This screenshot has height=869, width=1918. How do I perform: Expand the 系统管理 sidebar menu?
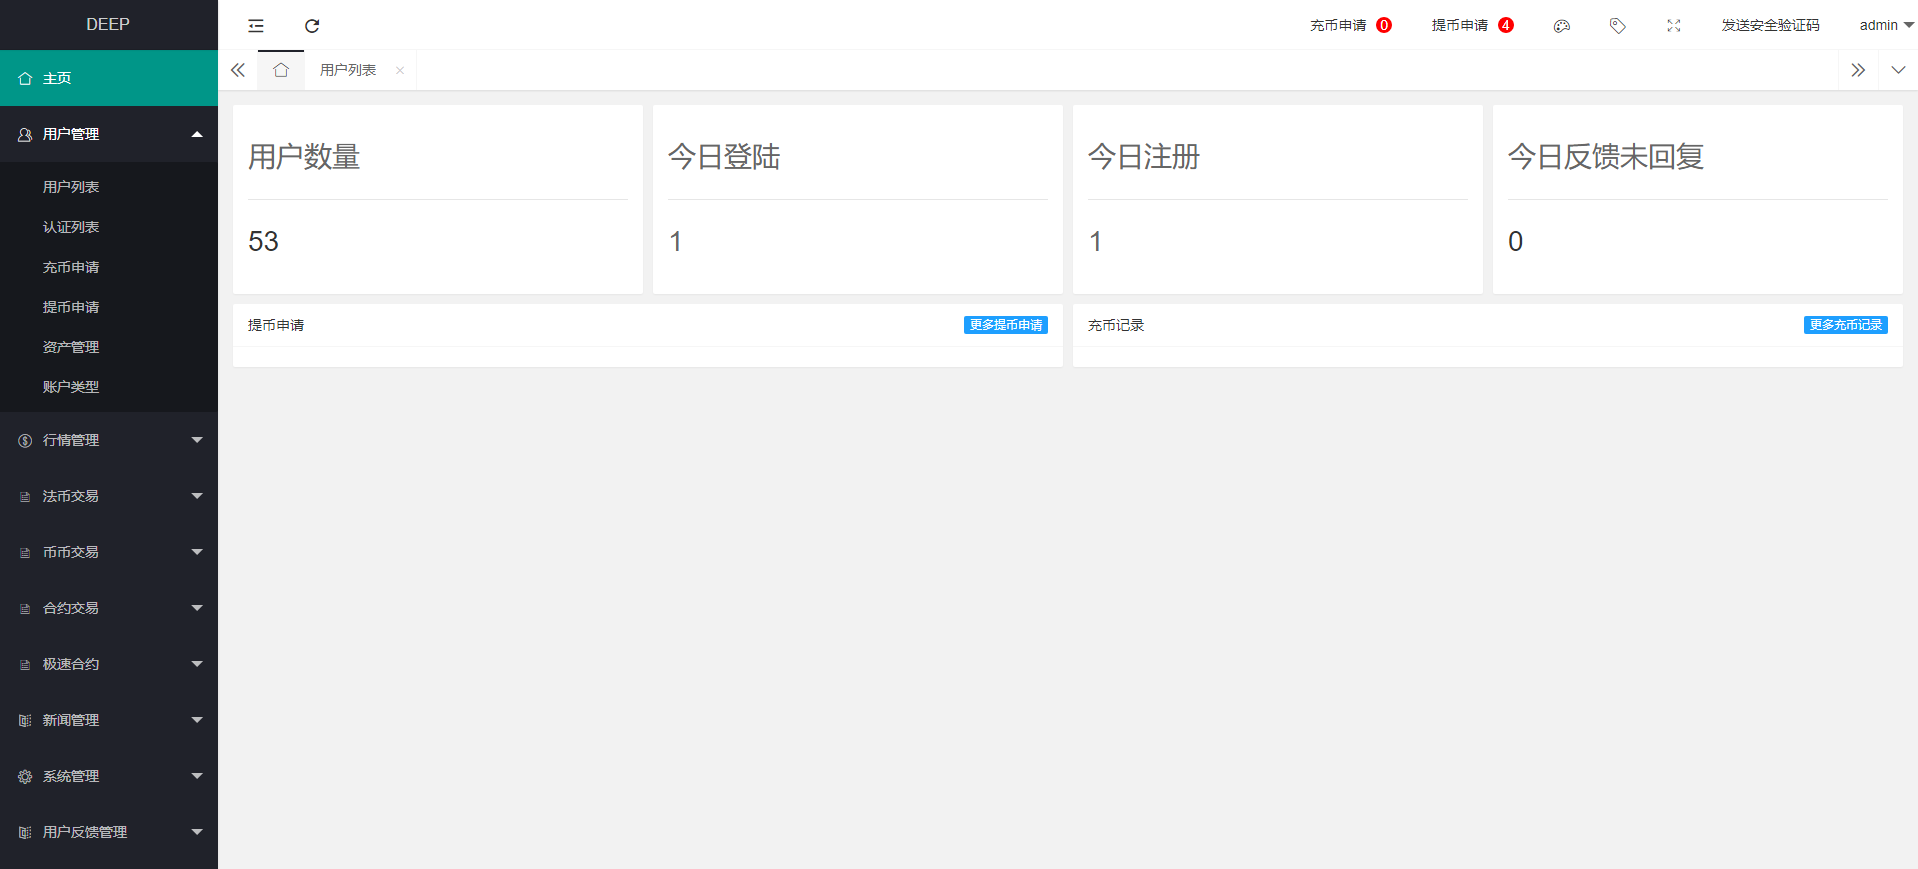[108, 776]
